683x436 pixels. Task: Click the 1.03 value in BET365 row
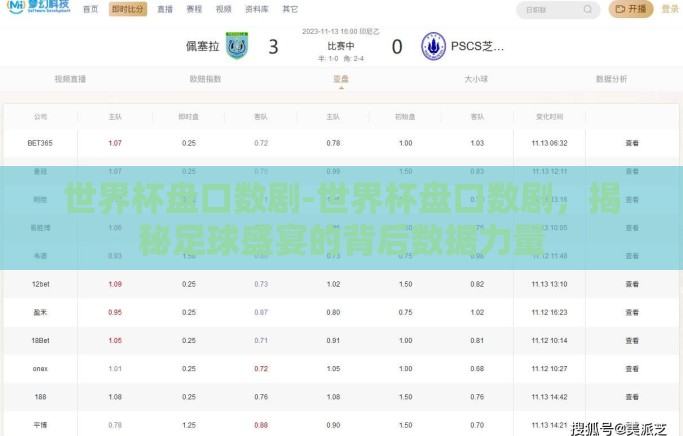(477, 143)
